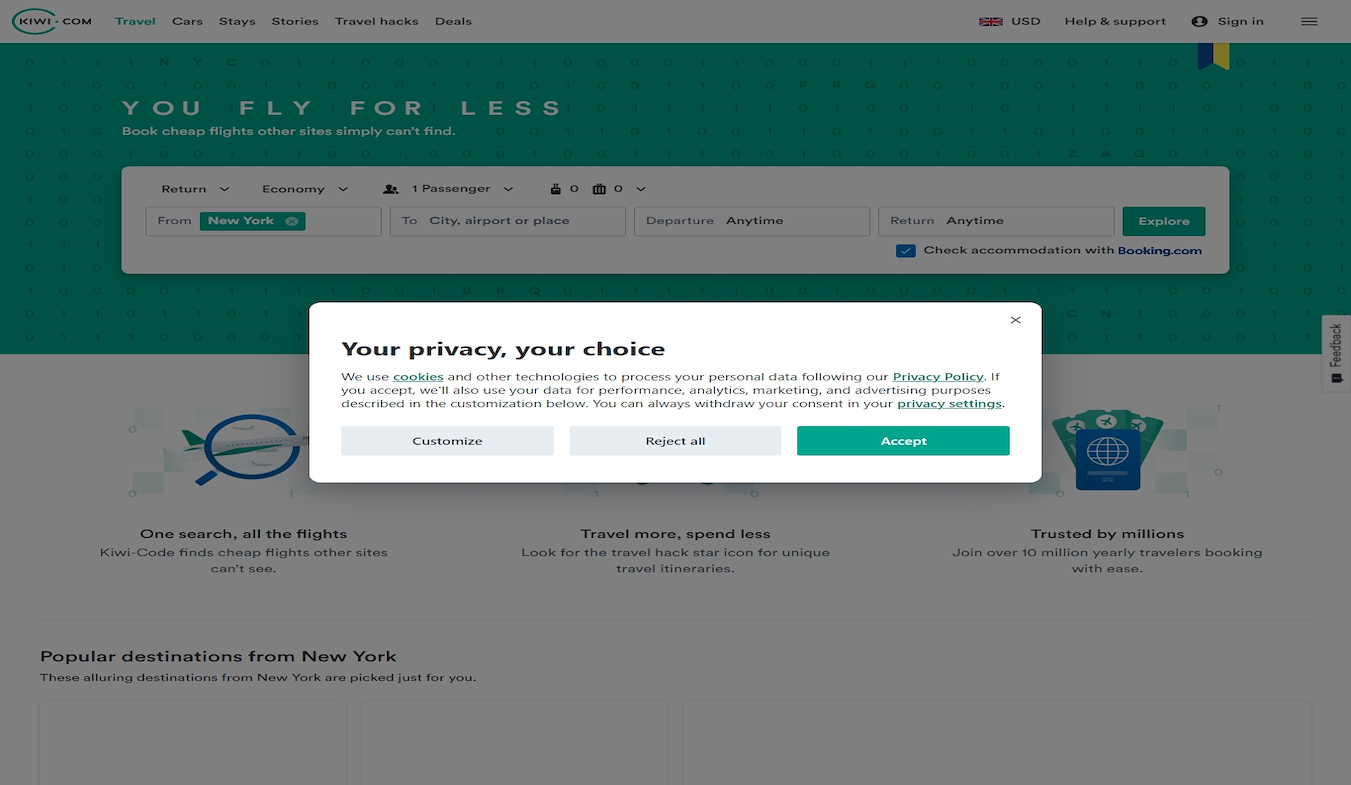Click the From field New York tag
Viewport: 1351px width, 785px height.
[252, 221]
